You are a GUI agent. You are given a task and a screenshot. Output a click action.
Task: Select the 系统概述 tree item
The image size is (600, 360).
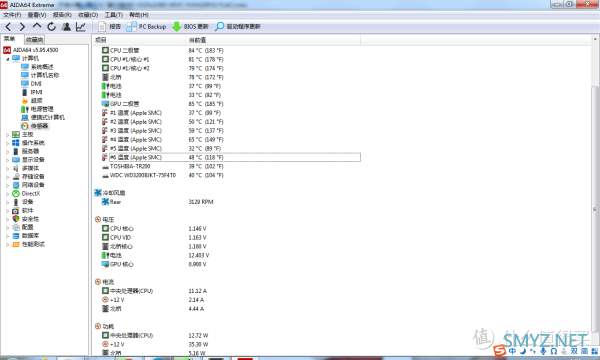(37, 67)
